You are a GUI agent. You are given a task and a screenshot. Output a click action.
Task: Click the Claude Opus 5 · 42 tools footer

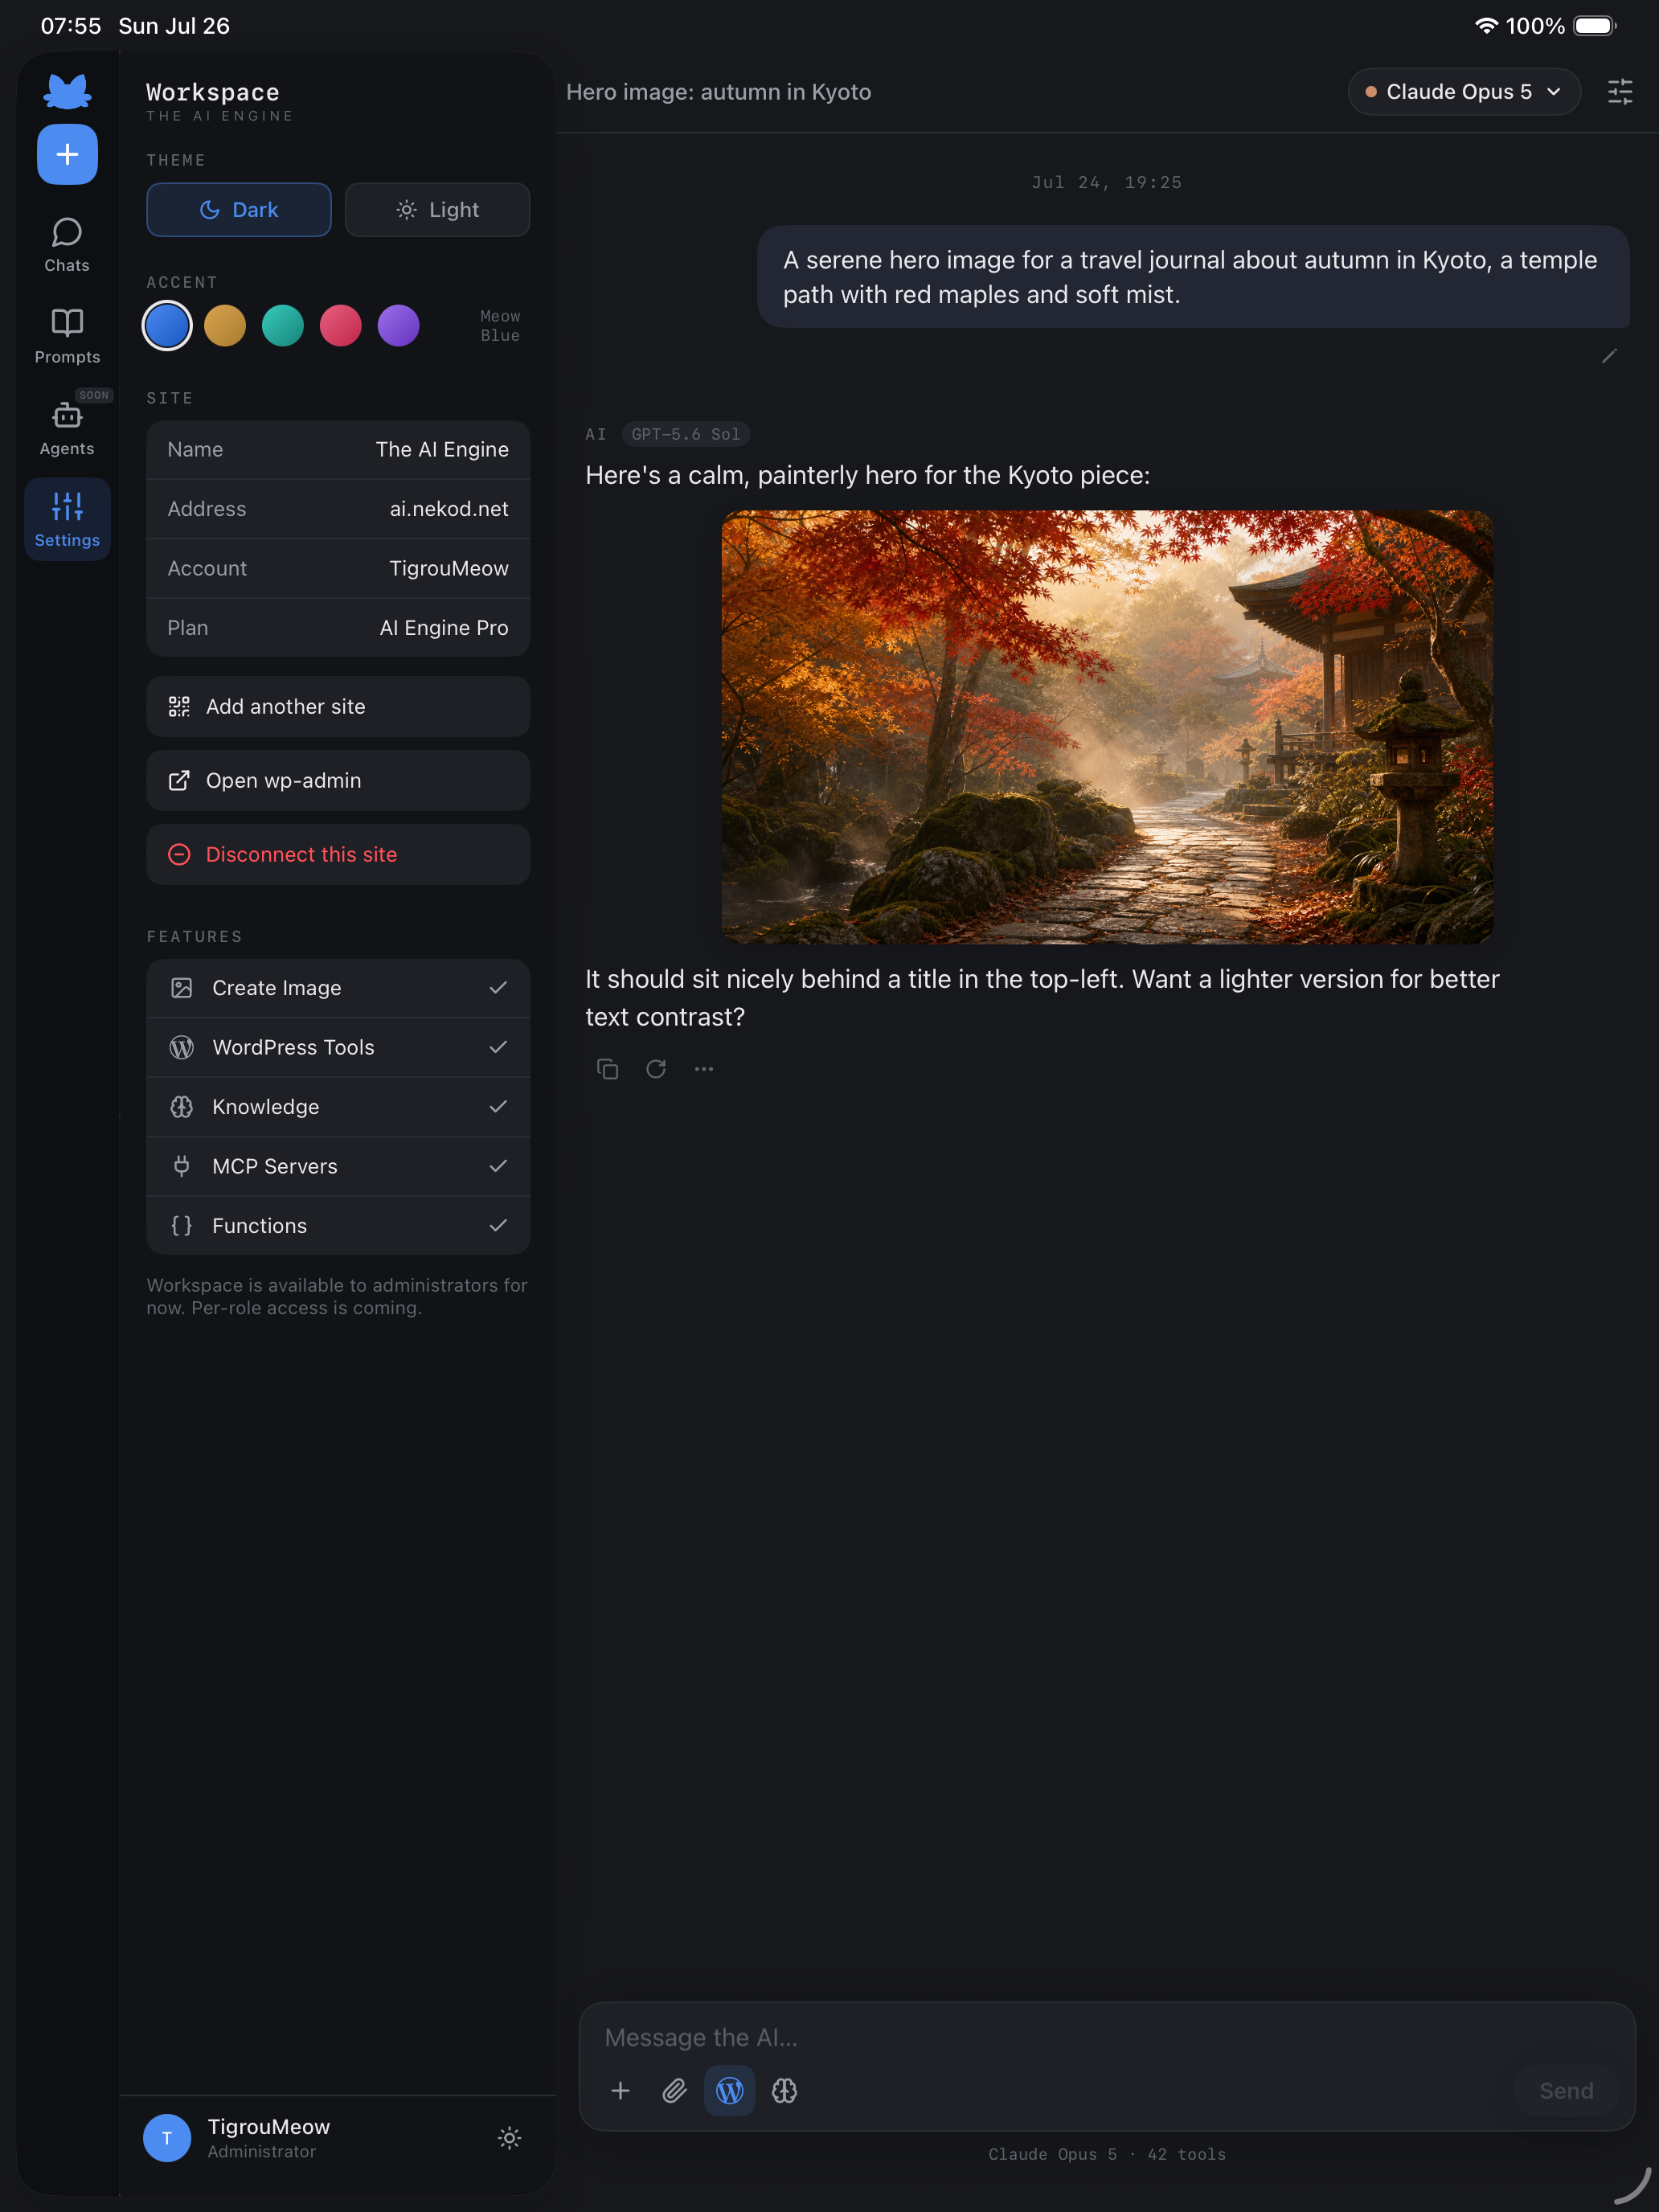click(1107, 2154)
